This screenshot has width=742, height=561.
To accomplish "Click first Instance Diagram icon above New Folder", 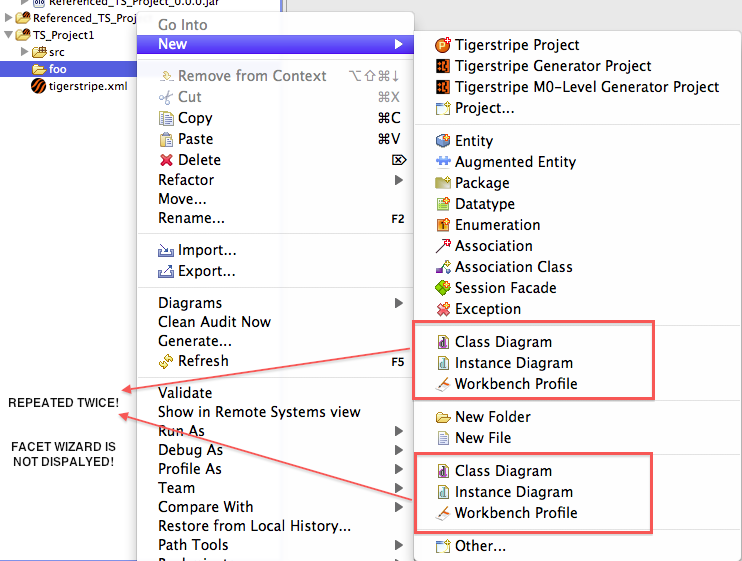I will pos(443,363).
